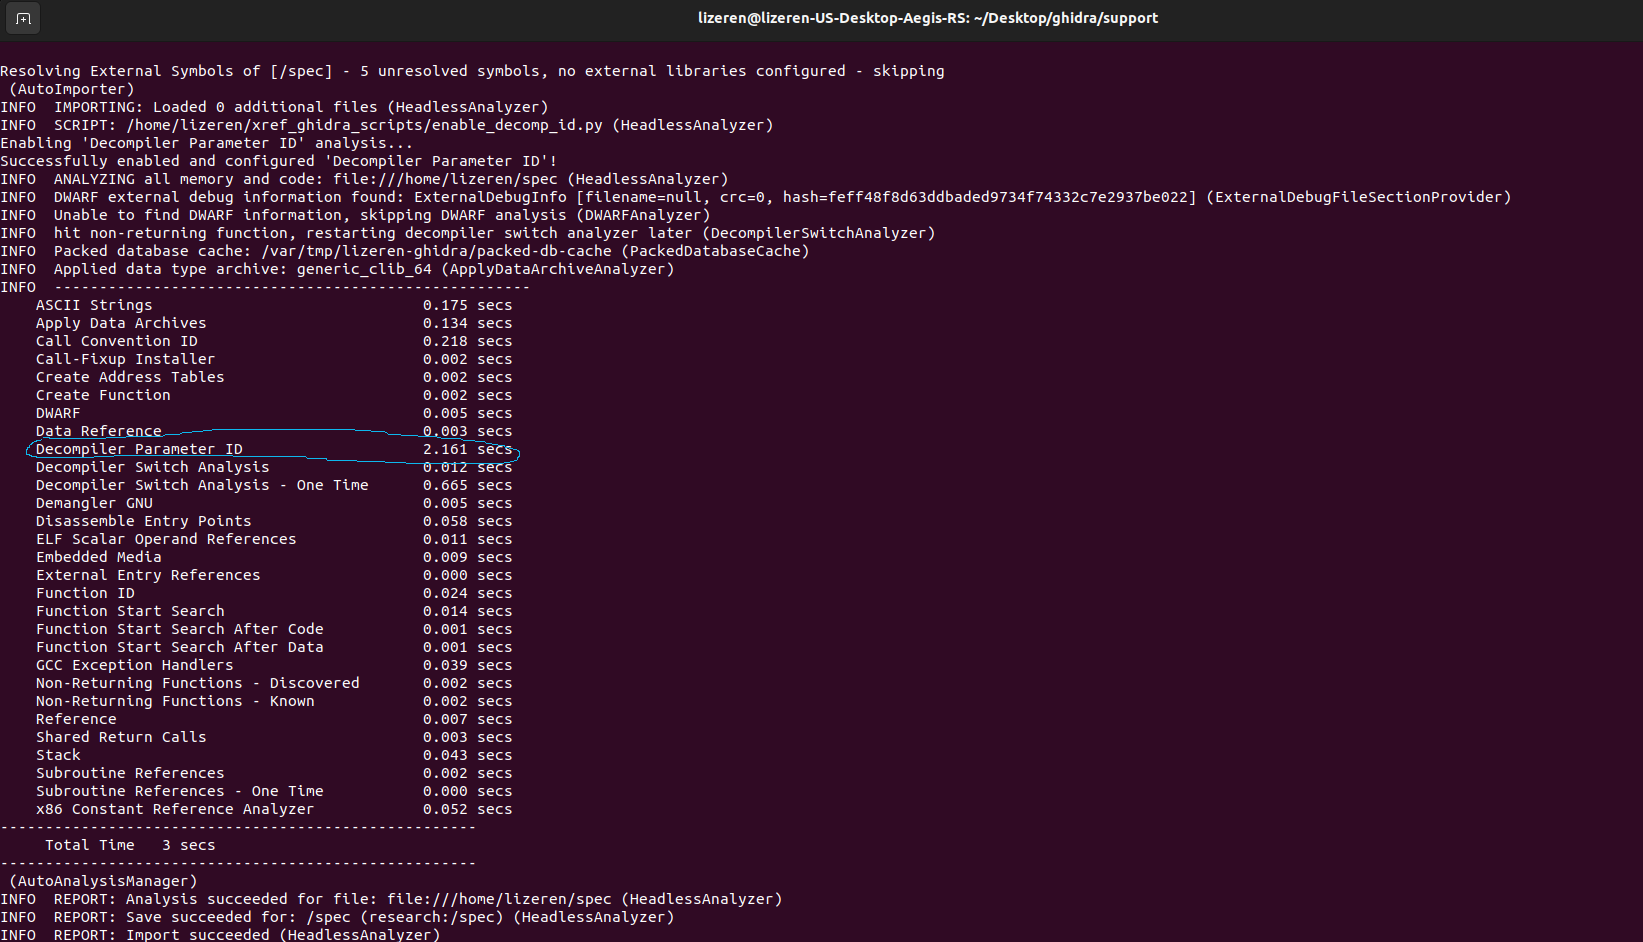This screenshot has height=942, width=1643.
Task: Click the 'x86 Constant Reference Analyzer' line
Action: (x=274, y=809)
